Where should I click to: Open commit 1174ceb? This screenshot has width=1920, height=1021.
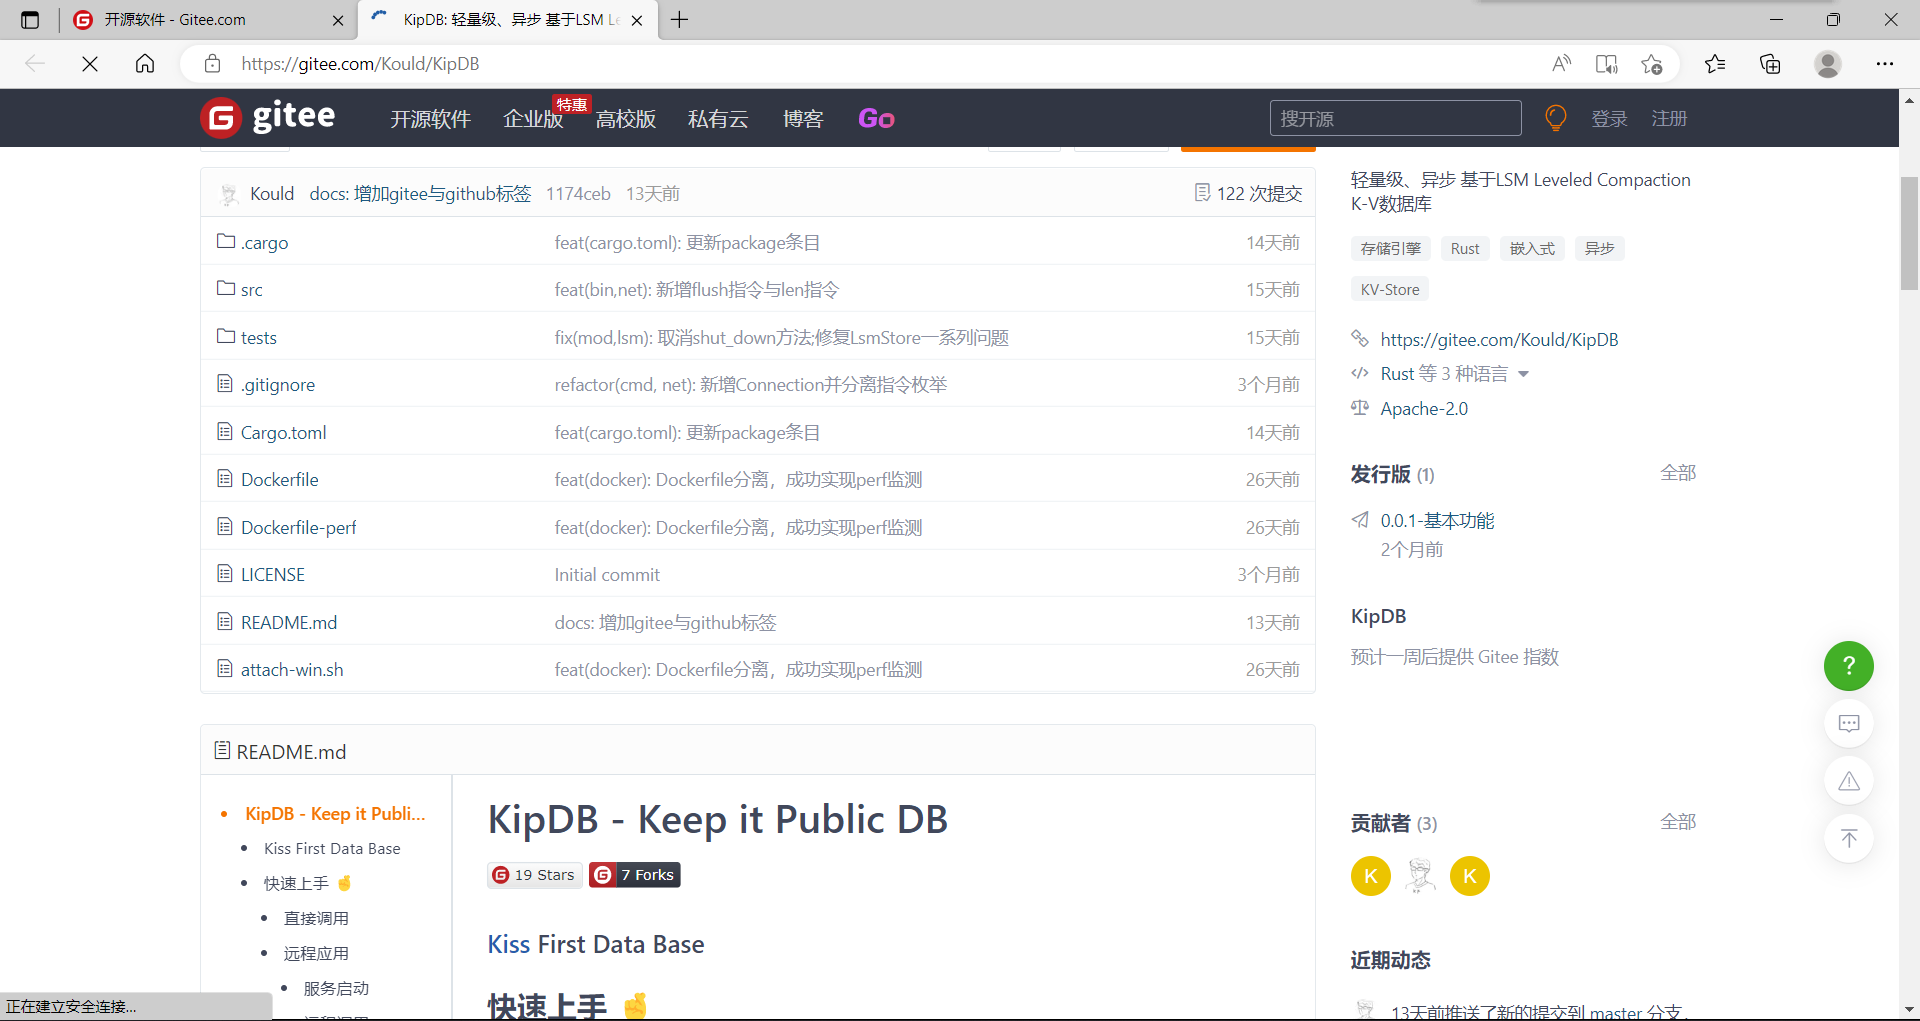(x=578, y=193)
